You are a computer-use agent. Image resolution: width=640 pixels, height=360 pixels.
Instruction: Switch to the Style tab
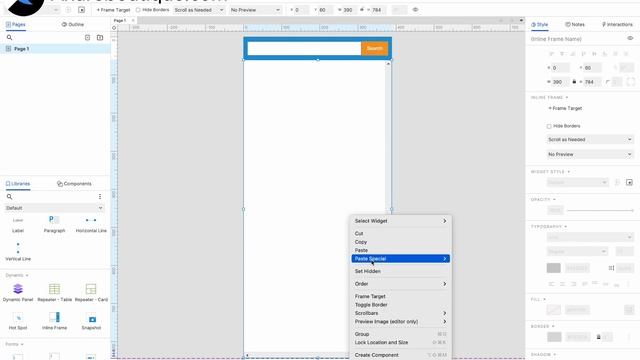[540, 24]
